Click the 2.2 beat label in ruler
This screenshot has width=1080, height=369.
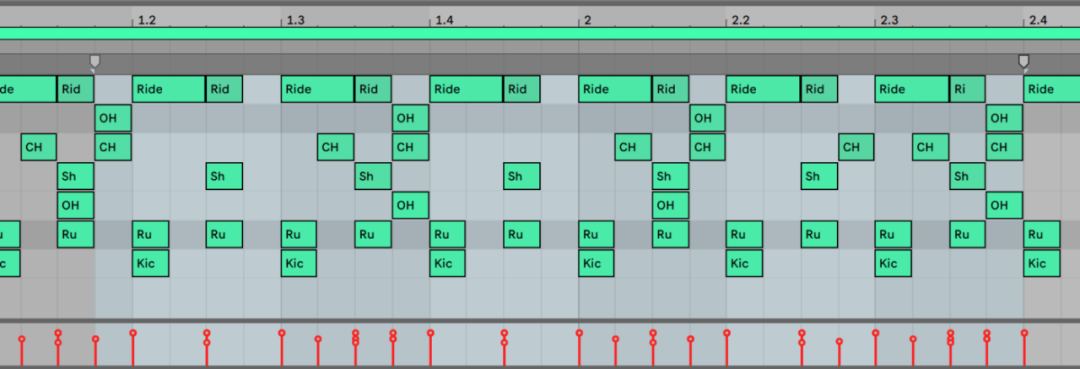click(740, 20)
